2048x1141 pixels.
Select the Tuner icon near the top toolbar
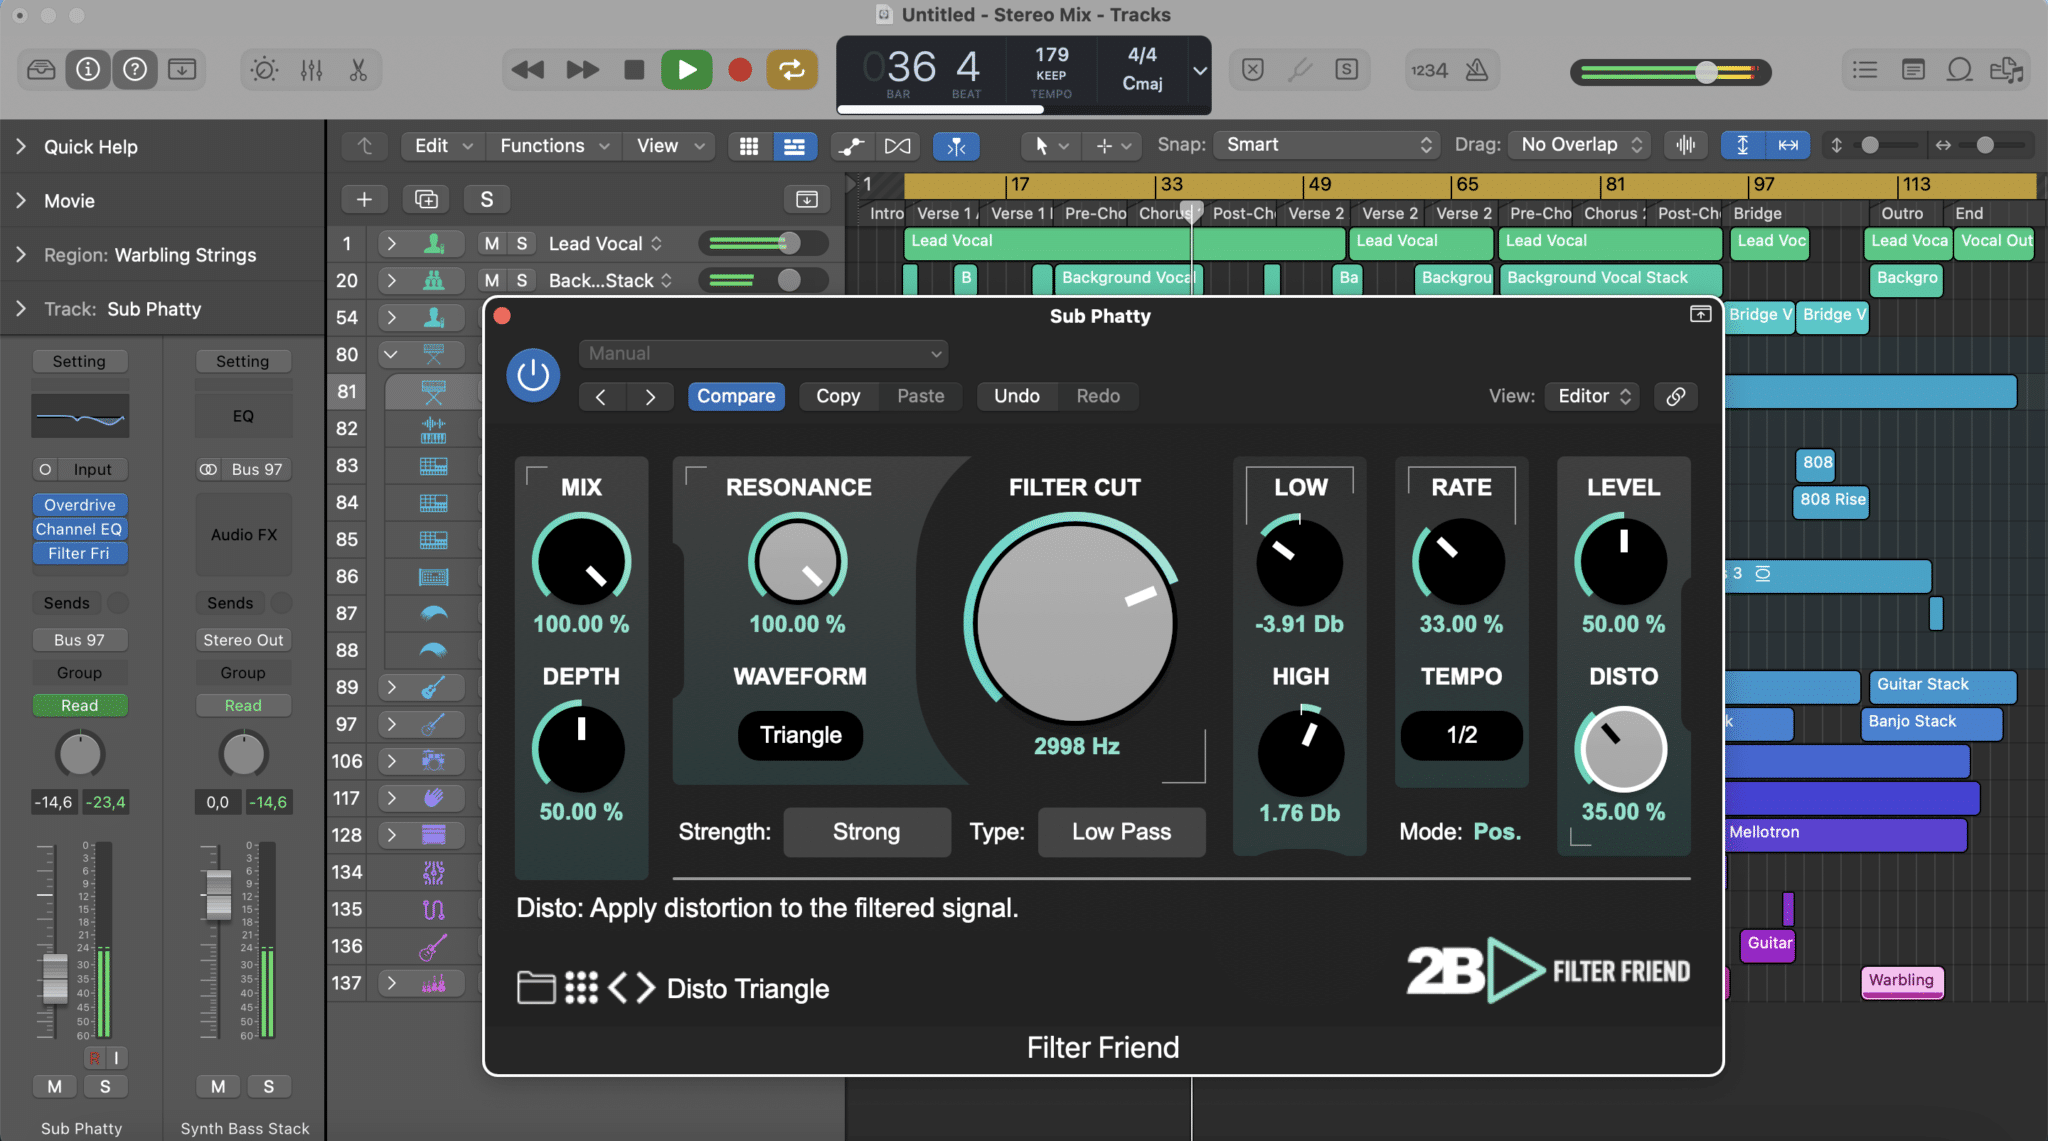[x=1299, y=70]
